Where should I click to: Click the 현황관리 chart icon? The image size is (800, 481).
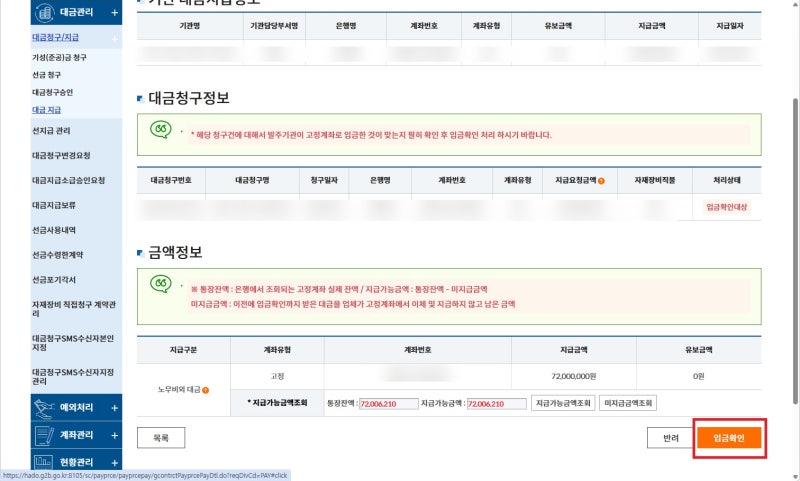(x=43, y=462)
